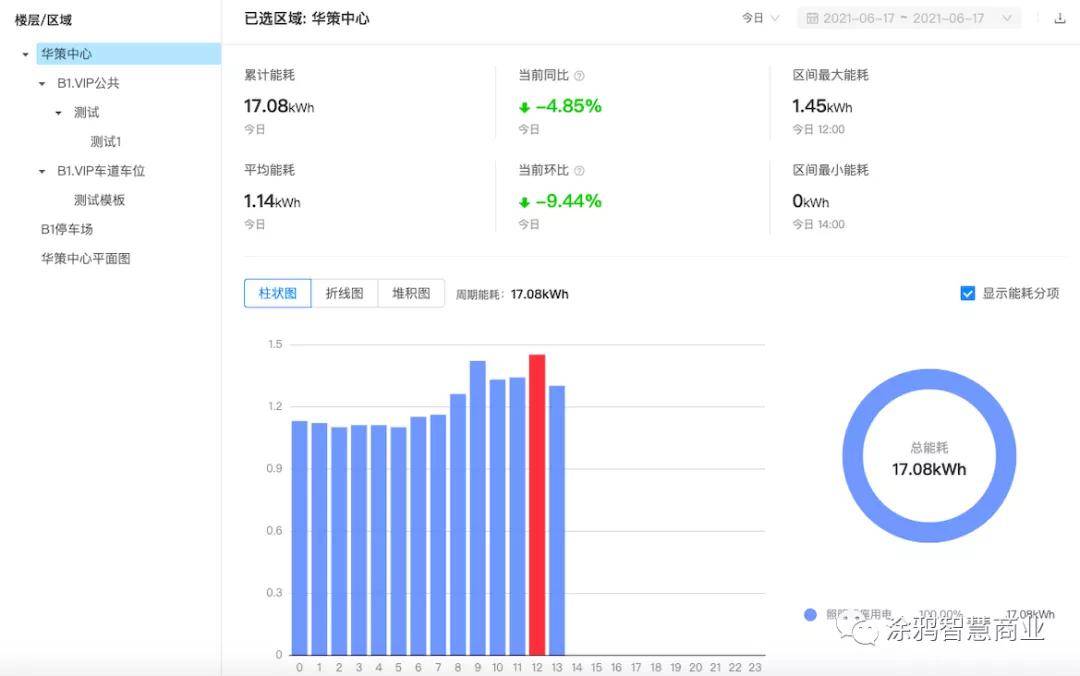Click the 1.45kWh maximum energy value
Viewport: 1080px width, 676px height.
[822, 106]
